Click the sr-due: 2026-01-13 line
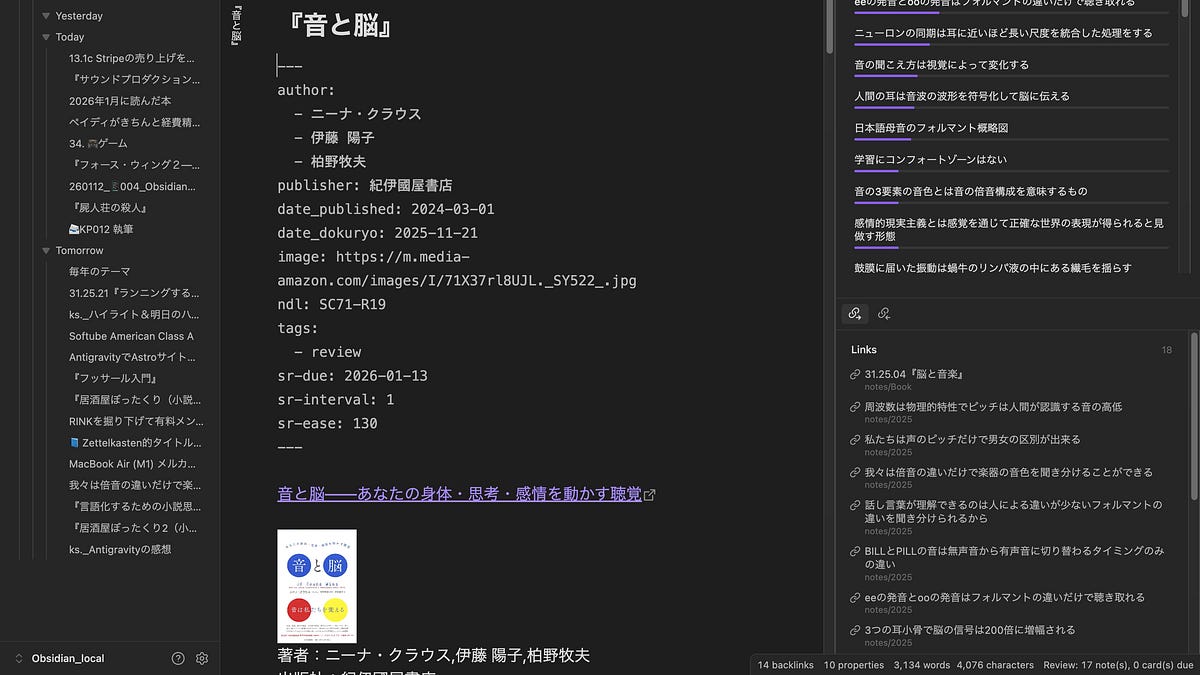1200x675 pixels. 352,375
